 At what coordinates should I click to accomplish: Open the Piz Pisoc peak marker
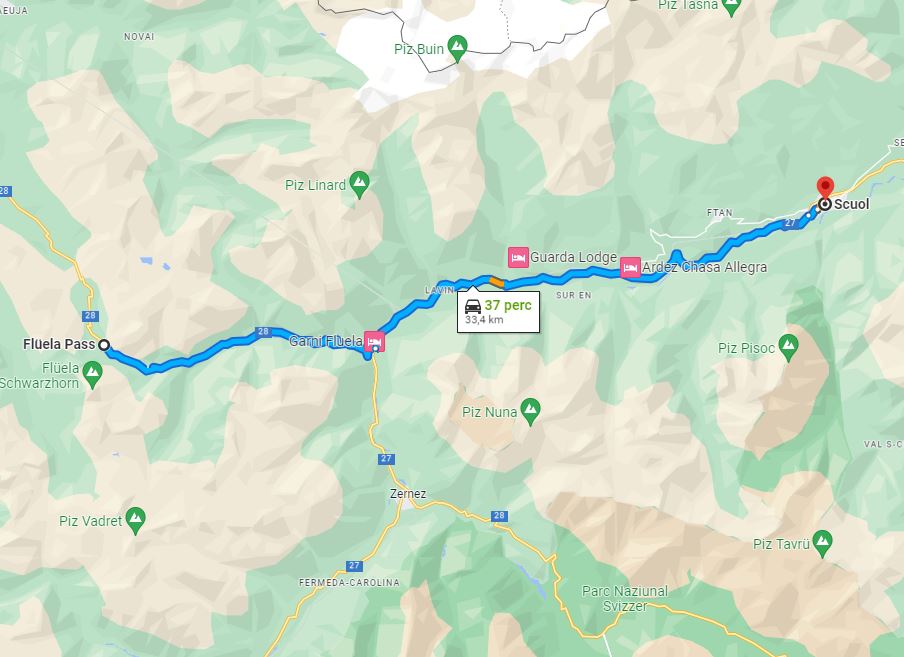tap(788, 347)
